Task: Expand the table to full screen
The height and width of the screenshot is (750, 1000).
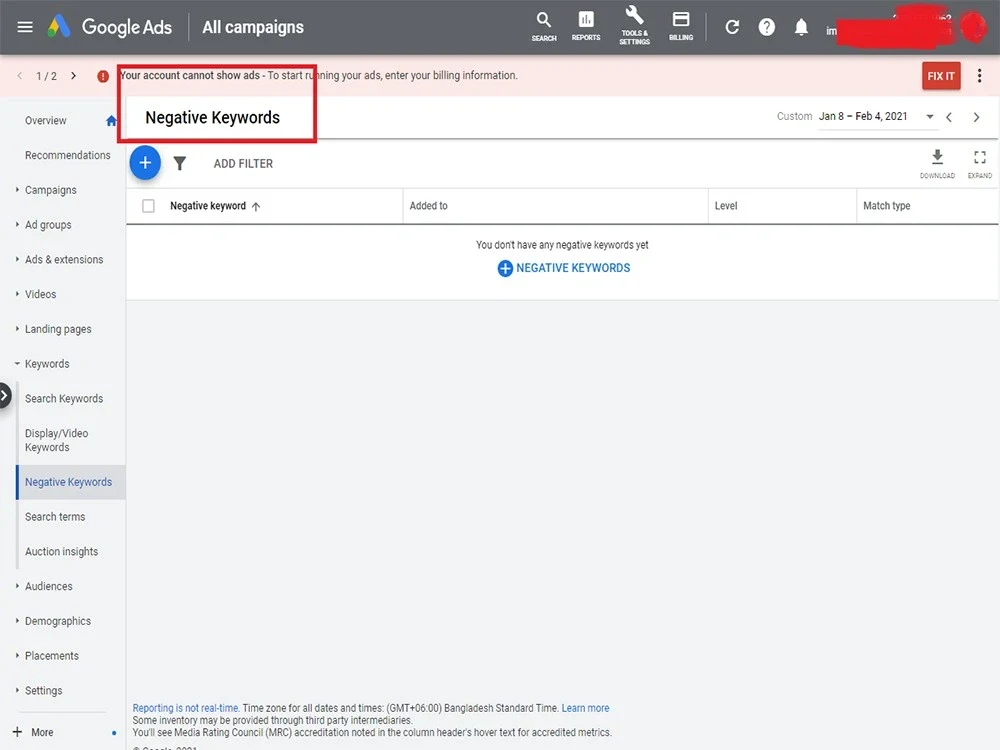Action: click(x=980, y=163)
